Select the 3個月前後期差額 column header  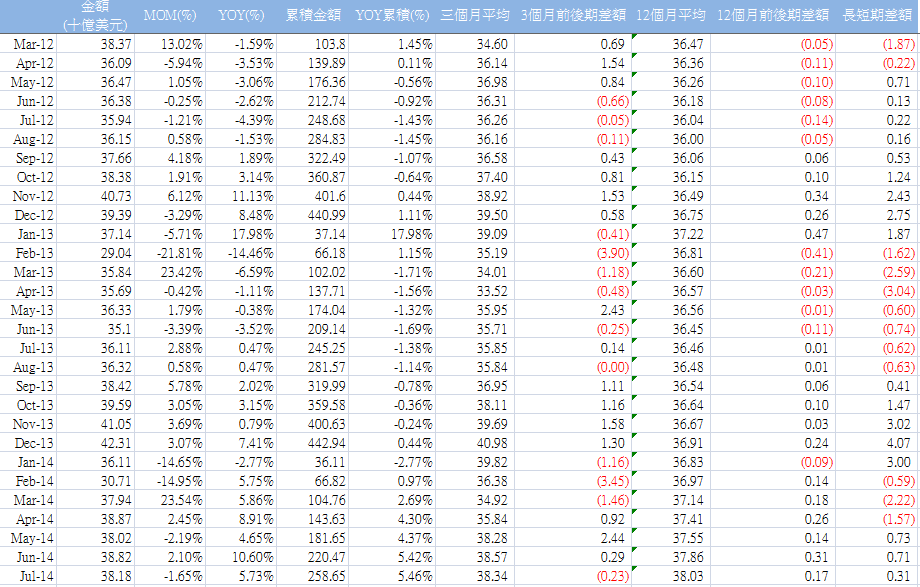click(x=573, y=15)
